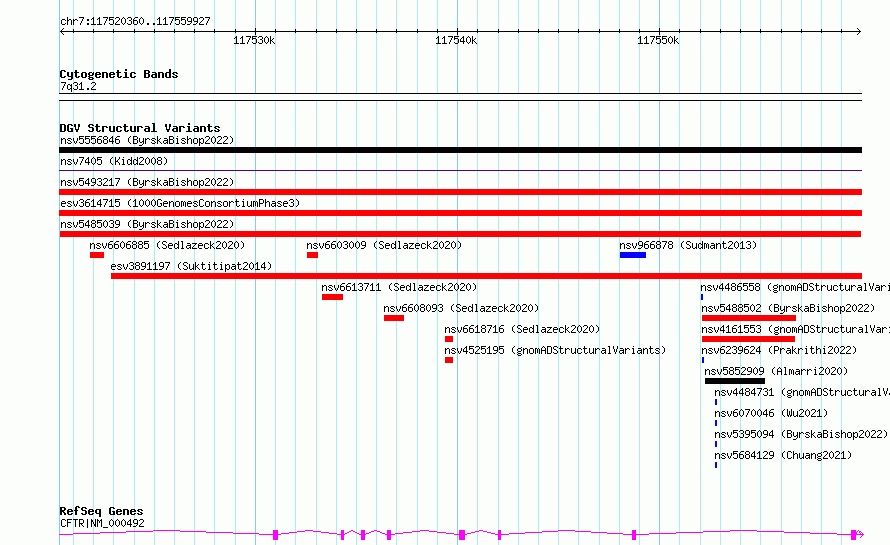Open nsv6618716 (Sedlazeck2020) label
This screenshot has height=545, width=890.
pyautogui.click(x=522, y=329)
